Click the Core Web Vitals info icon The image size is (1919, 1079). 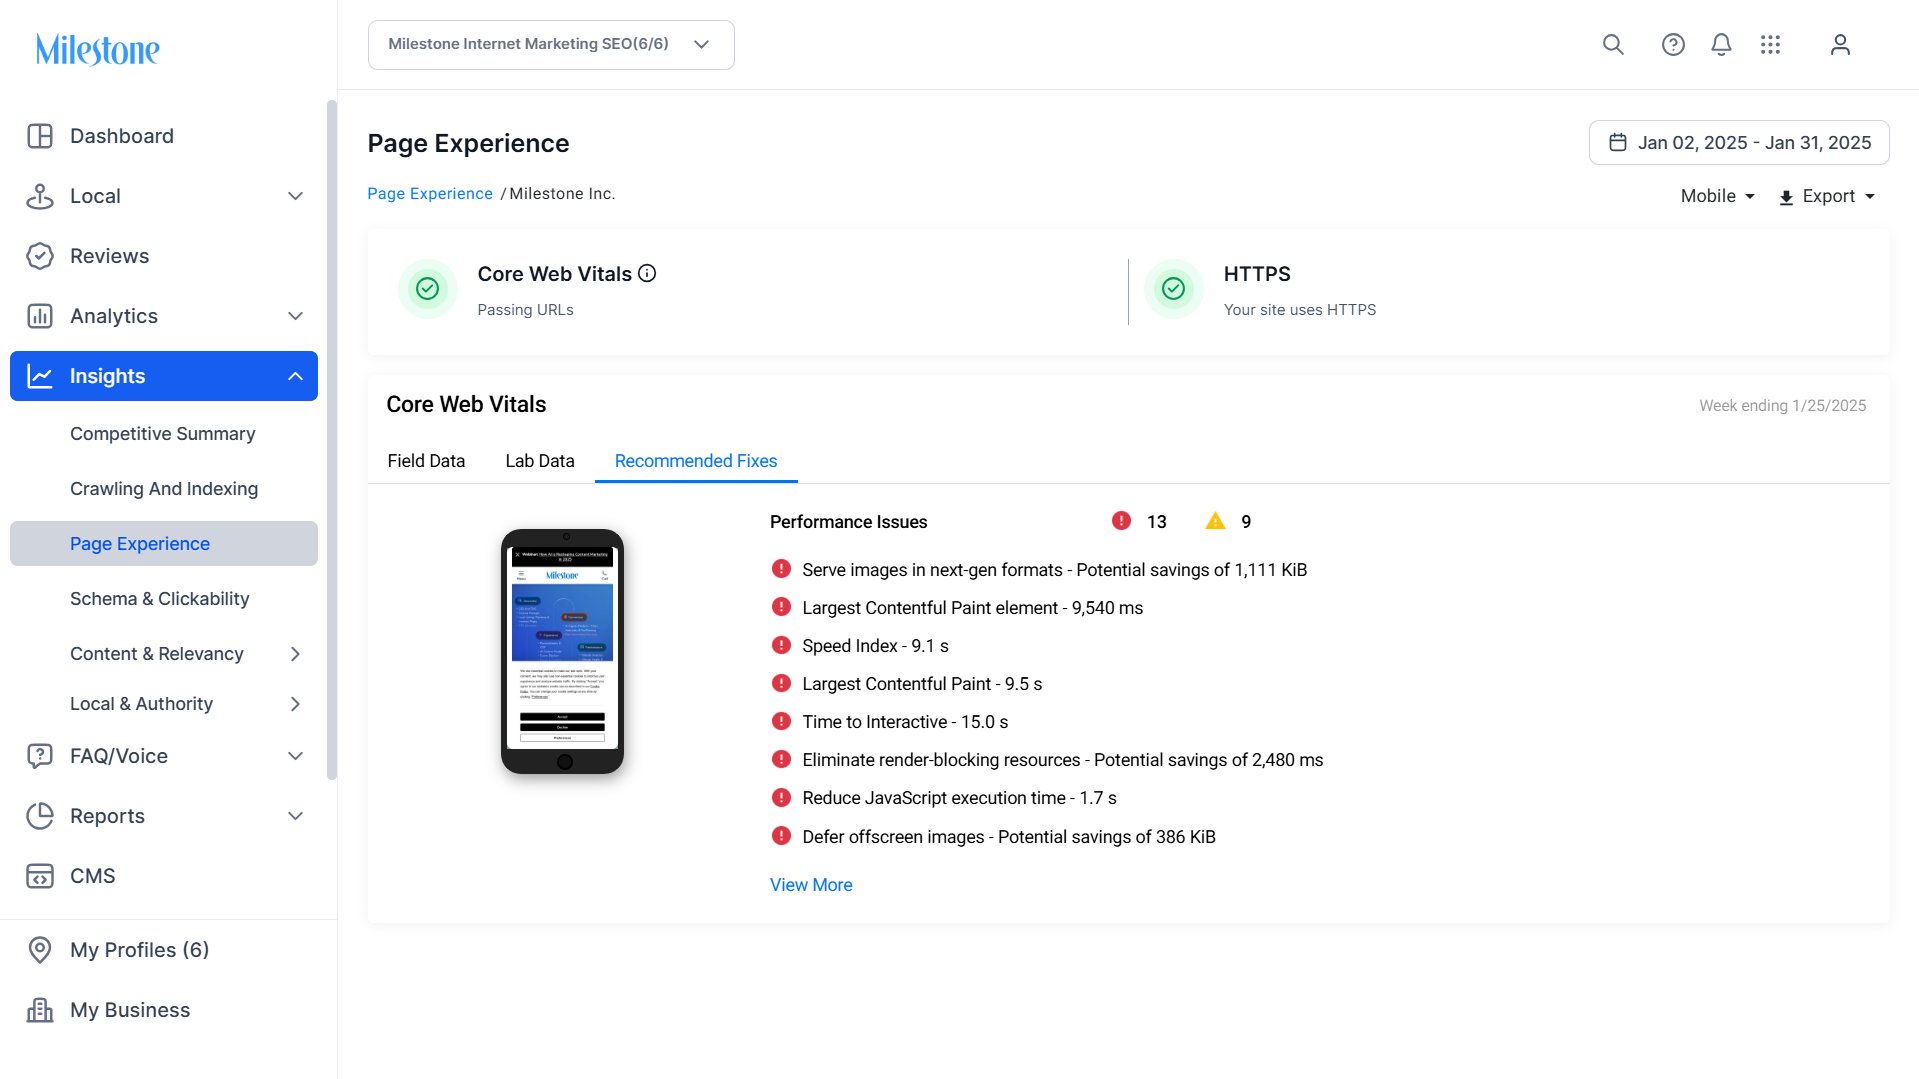647,273
